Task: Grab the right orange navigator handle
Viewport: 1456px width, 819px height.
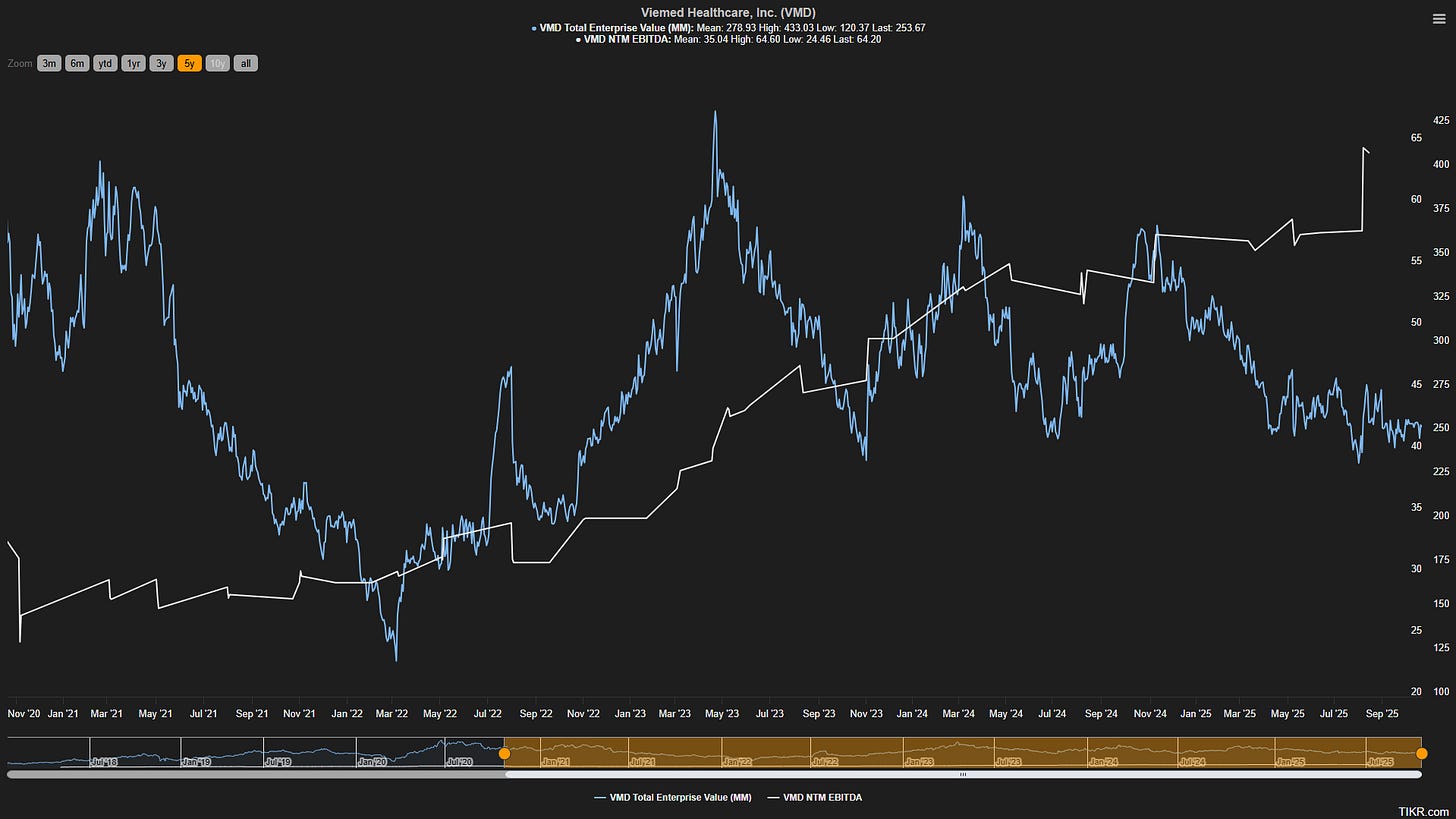Action: (1421, 753)
